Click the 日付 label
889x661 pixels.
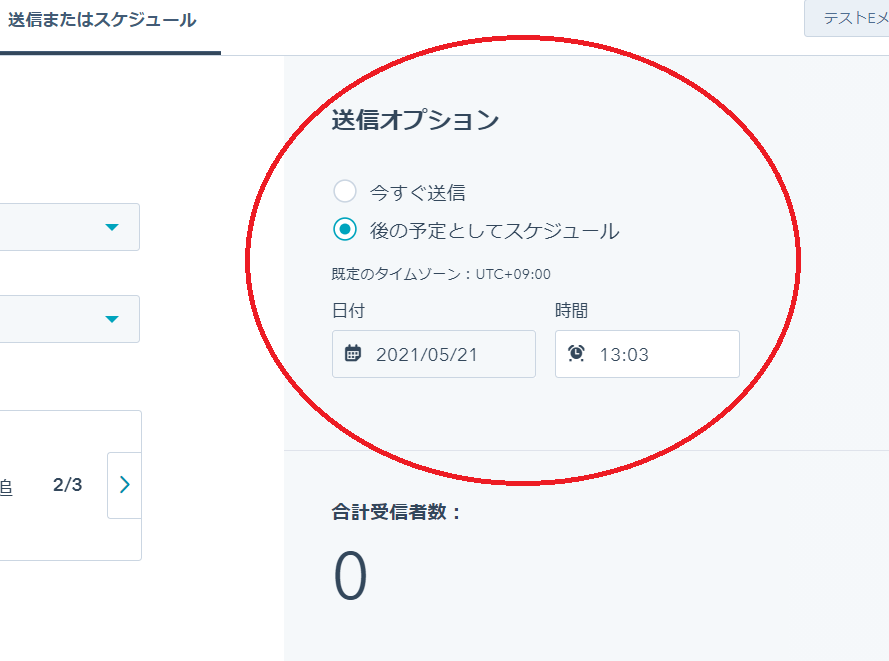(348, 311)
